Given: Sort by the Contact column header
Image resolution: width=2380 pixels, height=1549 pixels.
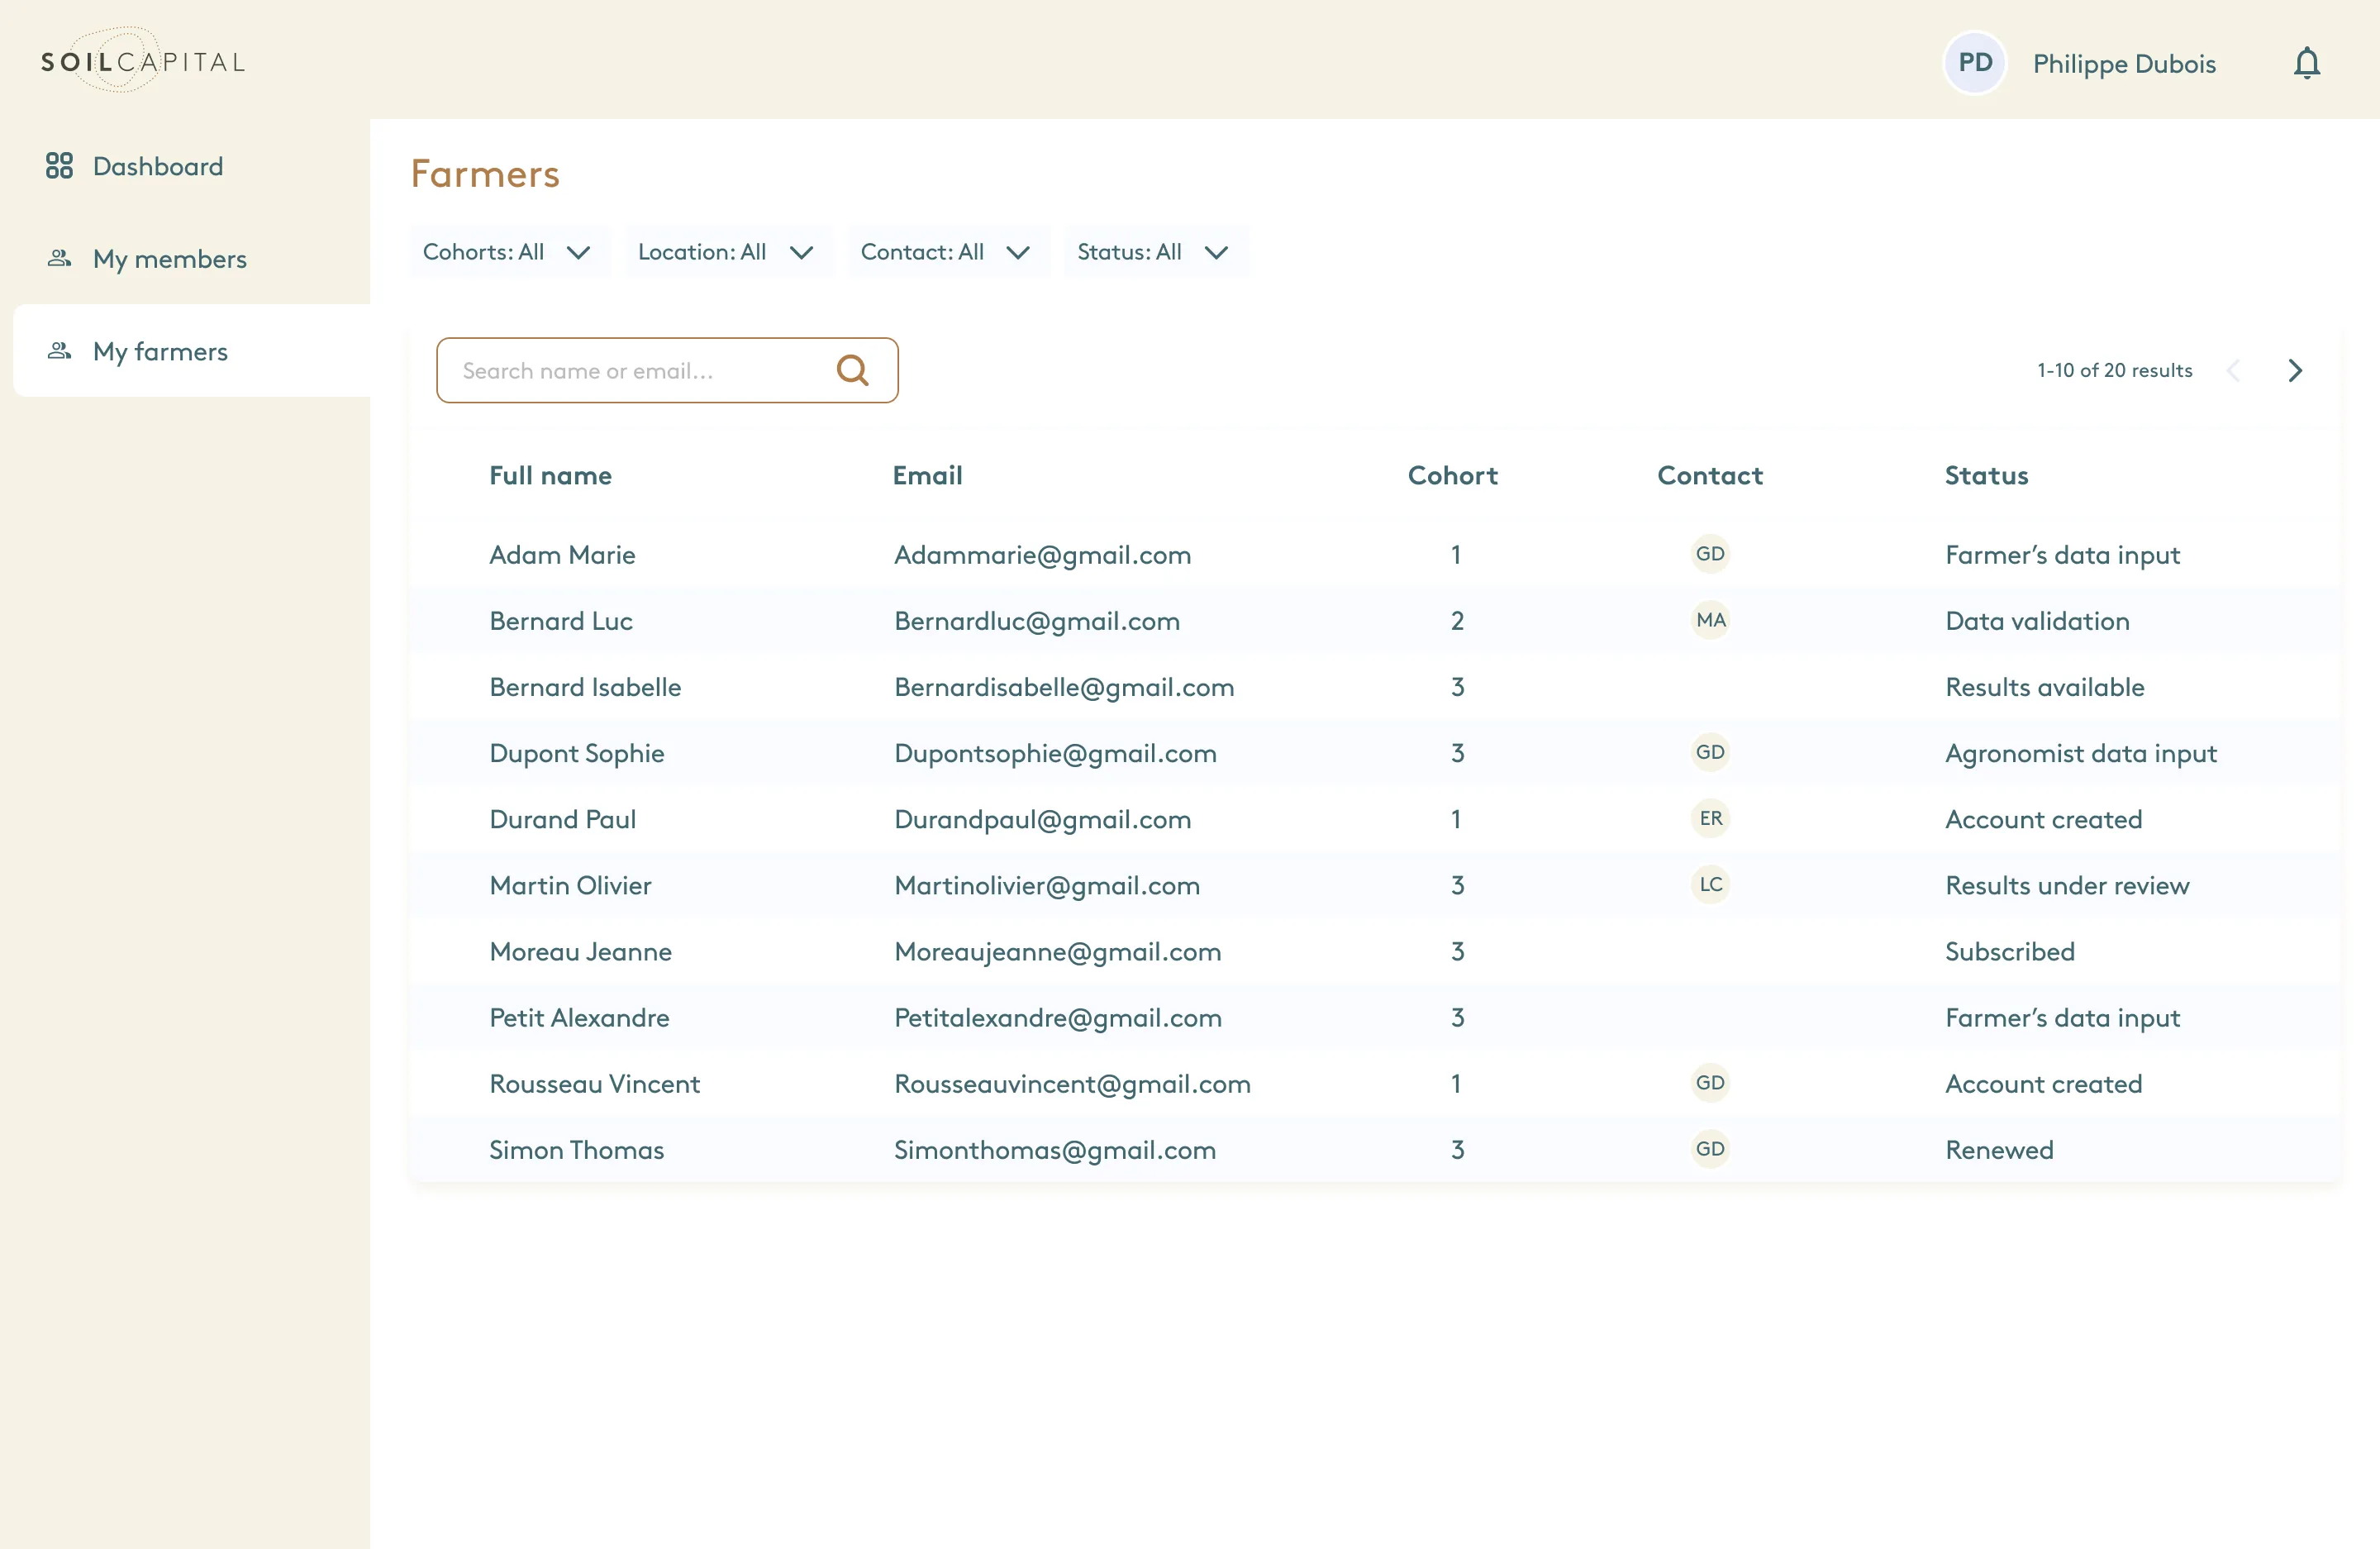Looking at the screenshot, I should point(1710,476).
